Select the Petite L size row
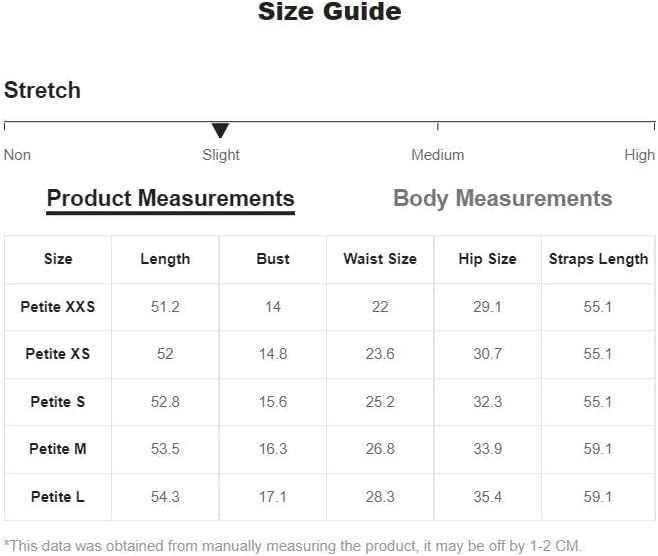The width and height of the screenshot is (658, 556). 329,497
